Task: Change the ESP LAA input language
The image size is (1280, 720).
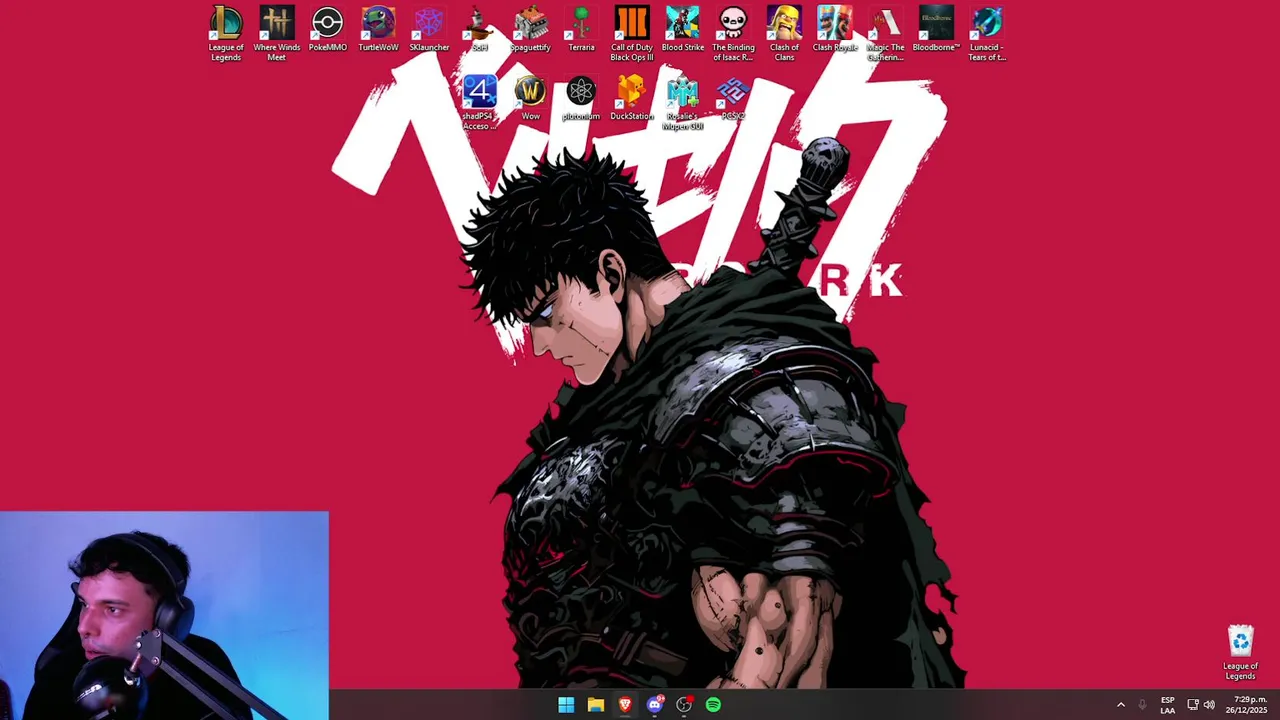Action: coord(1167,705)
